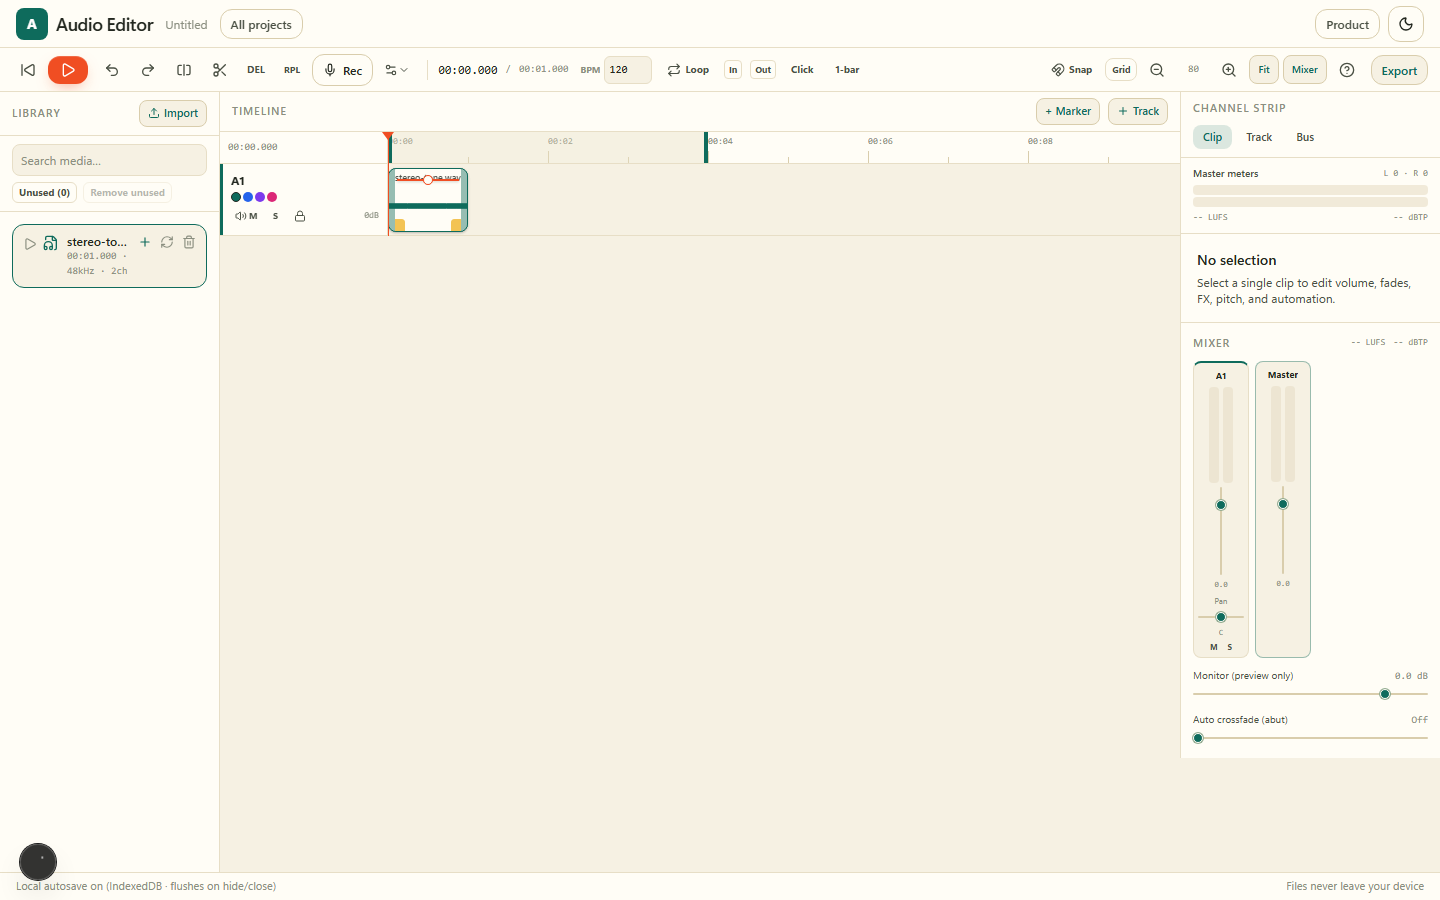Toggle Loop playback
Image resolution: width=1440 pixels, height=900 pixels.
[x=688, y=70]
